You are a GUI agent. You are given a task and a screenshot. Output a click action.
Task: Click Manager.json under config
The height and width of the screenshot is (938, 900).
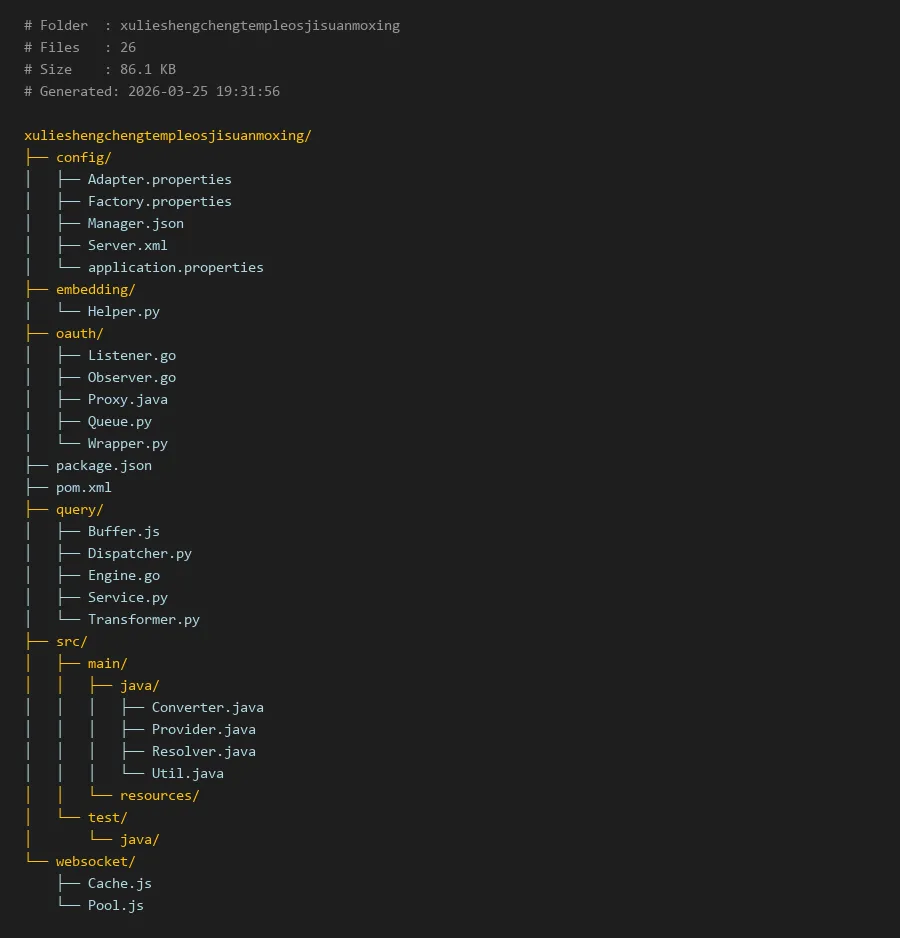click(x=135, y=223)
